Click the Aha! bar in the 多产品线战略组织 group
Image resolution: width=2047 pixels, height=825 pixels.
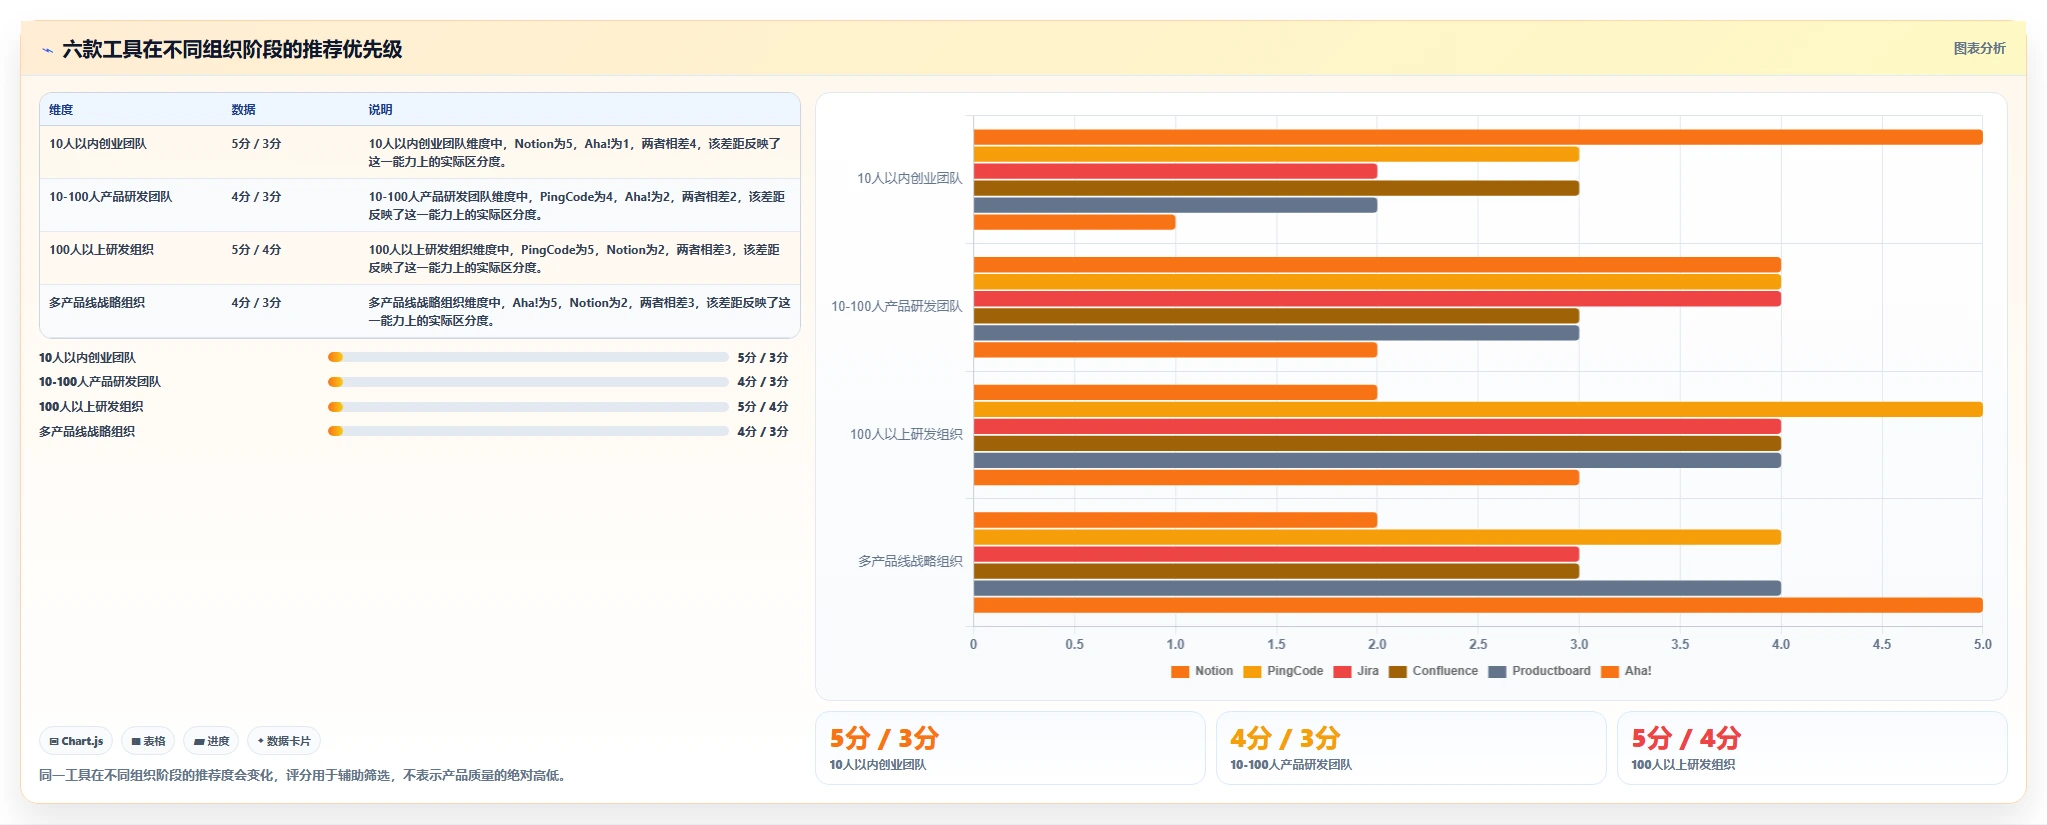click(1478, 605)
